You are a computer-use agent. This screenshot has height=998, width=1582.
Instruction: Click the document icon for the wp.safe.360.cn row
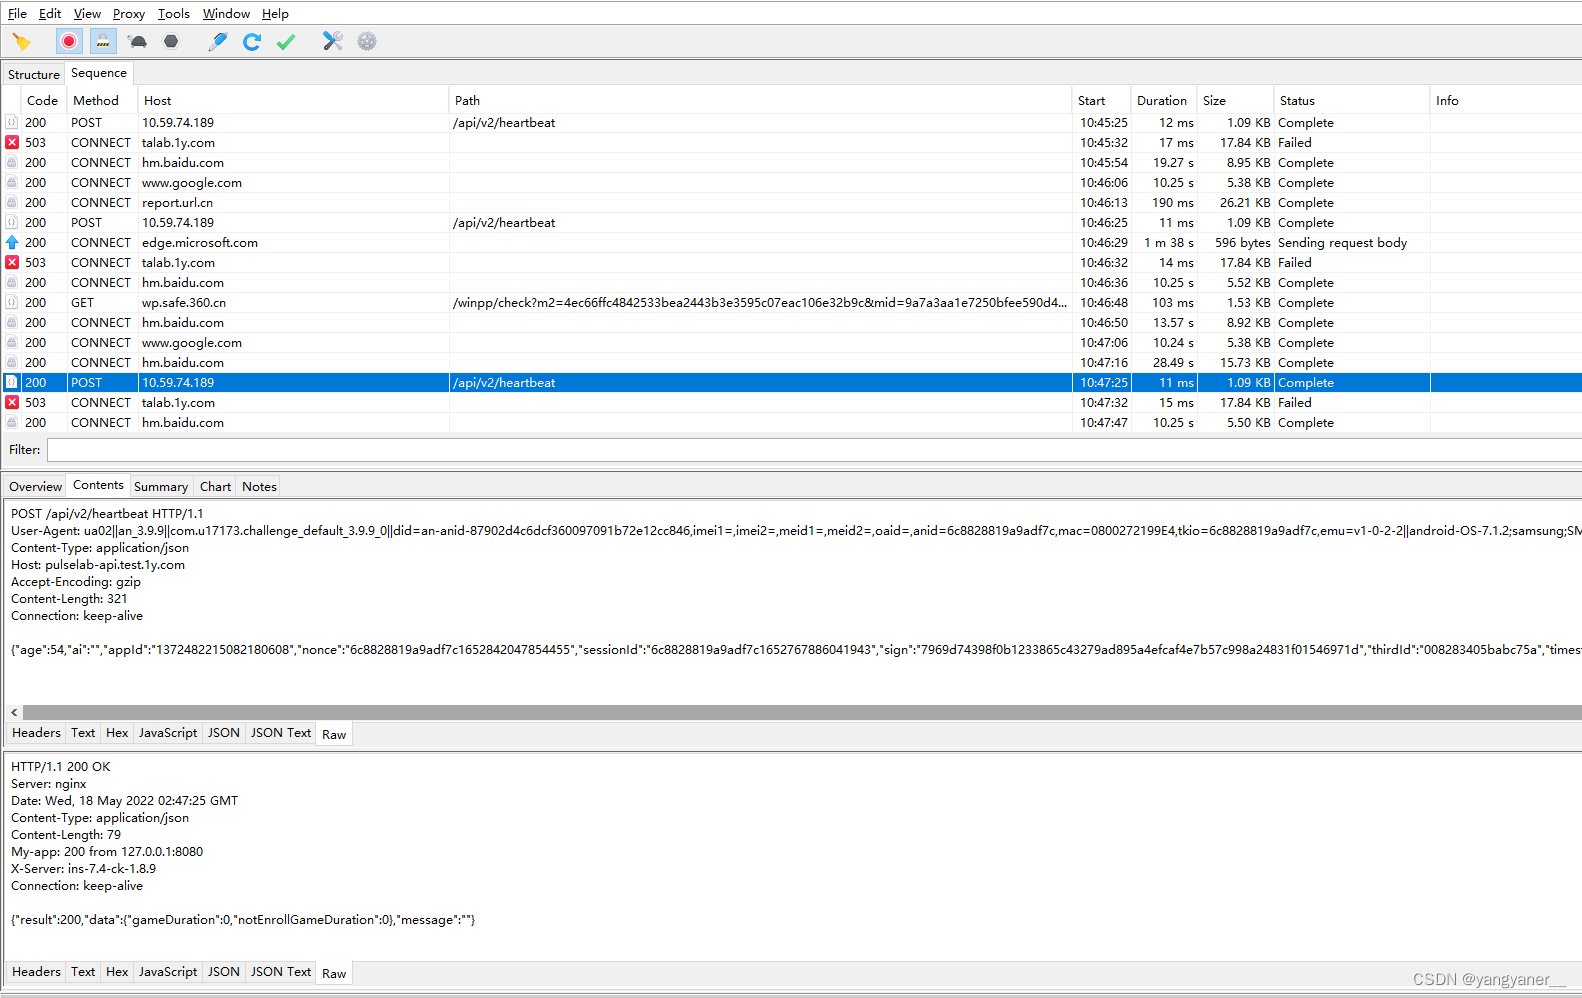[12, 302]
